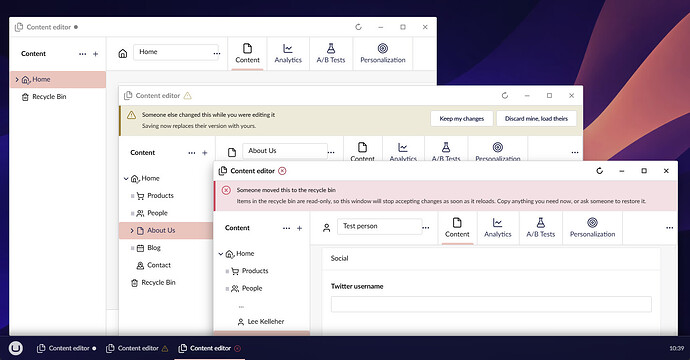Open Personalization tab in Test person window

tap(592, 228)
